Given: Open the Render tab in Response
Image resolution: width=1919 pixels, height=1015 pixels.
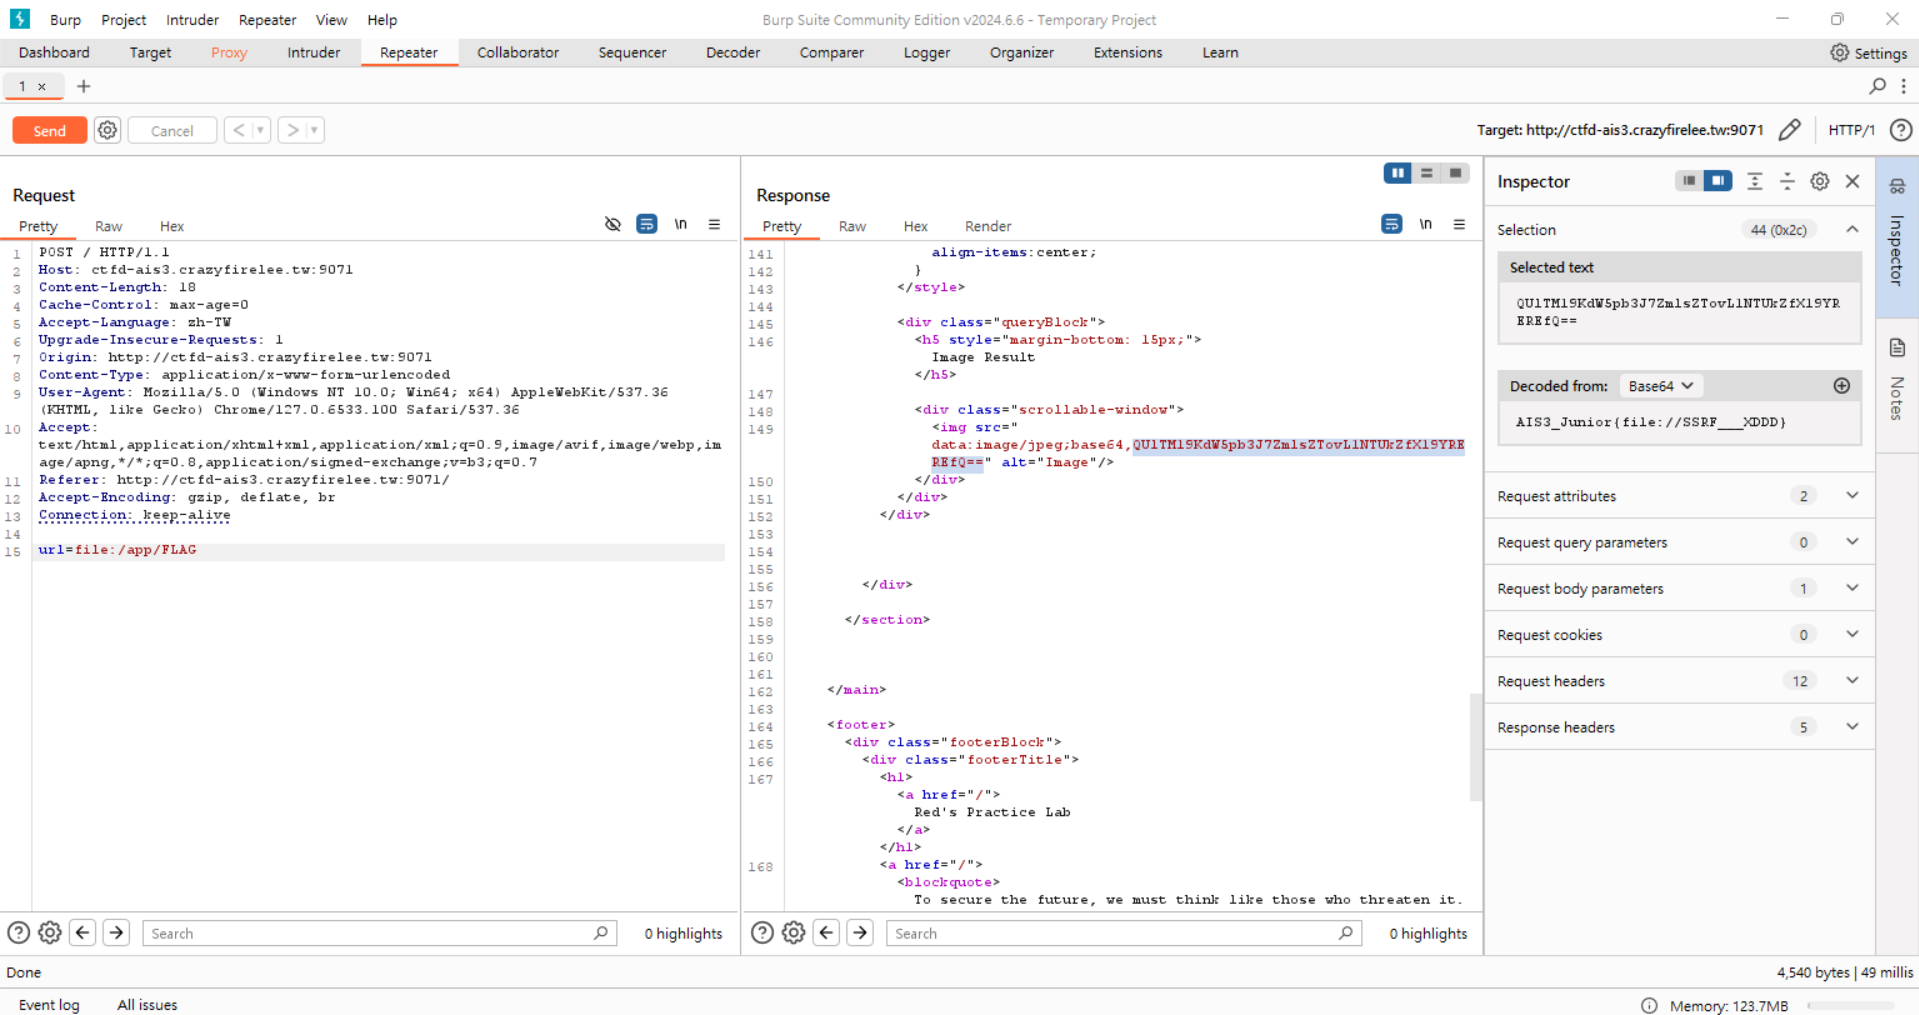Looking at the screenshot, I should pos(987,226).
